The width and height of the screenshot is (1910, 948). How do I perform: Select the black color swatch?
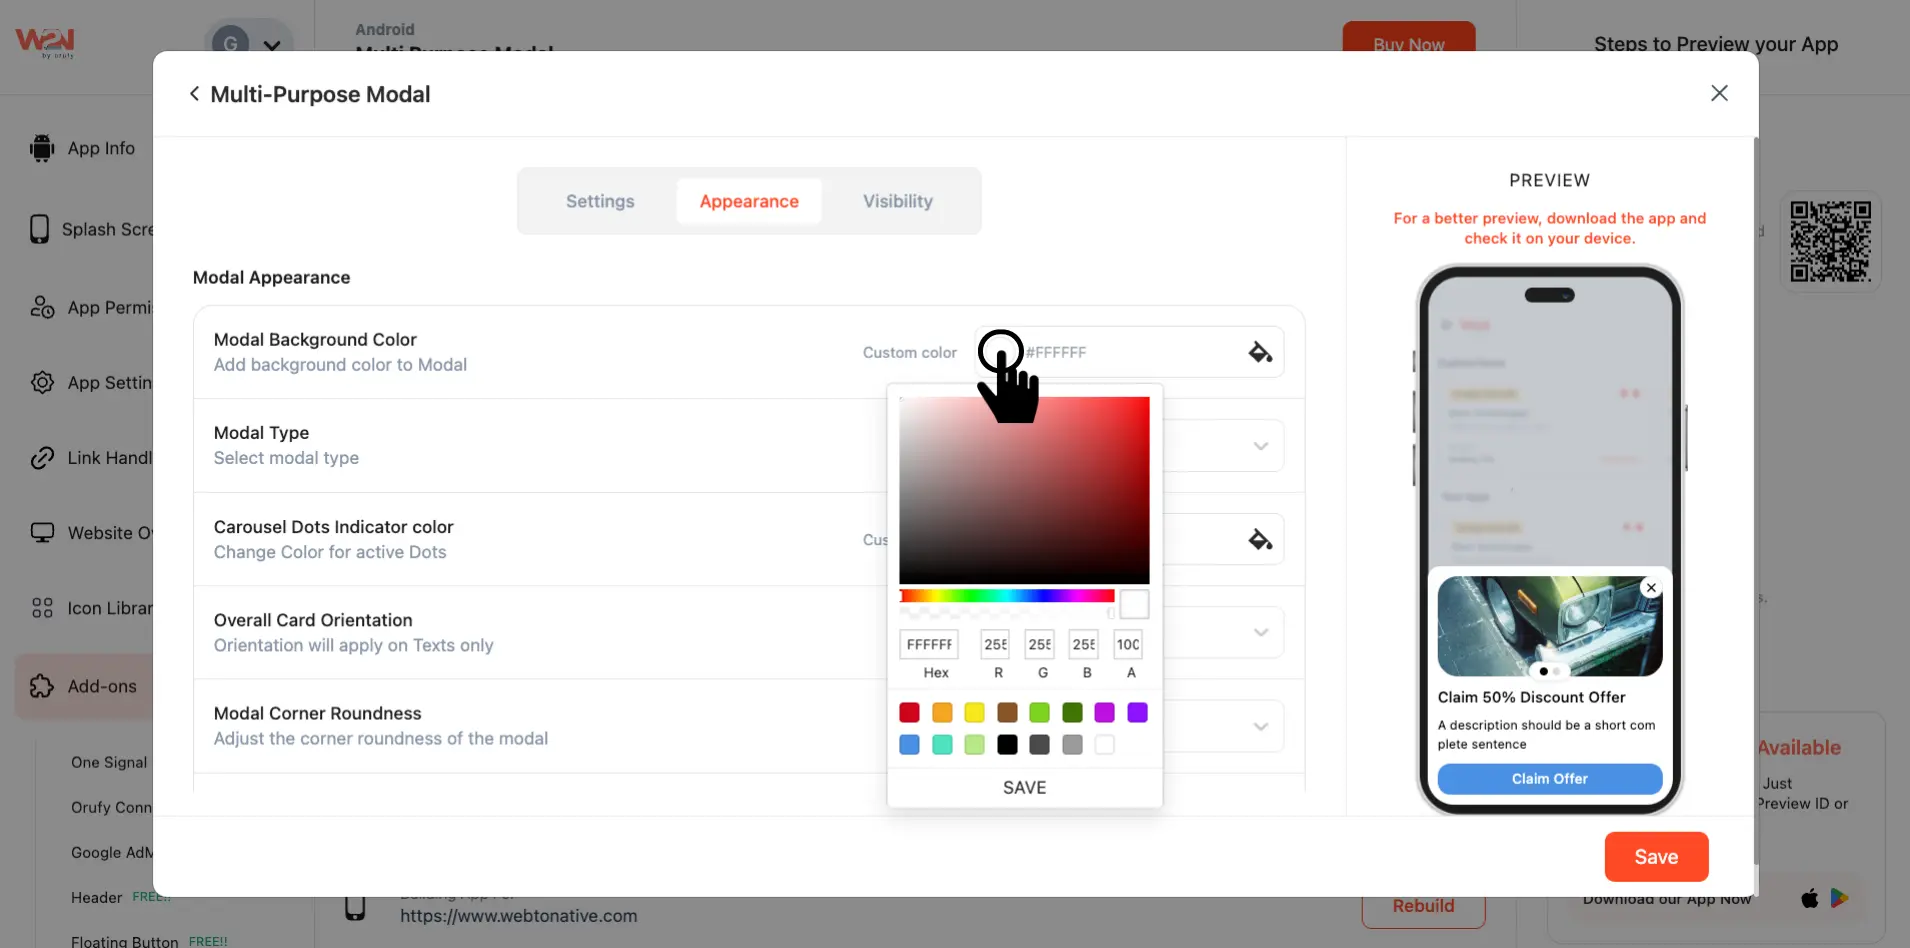point(1007,745)
